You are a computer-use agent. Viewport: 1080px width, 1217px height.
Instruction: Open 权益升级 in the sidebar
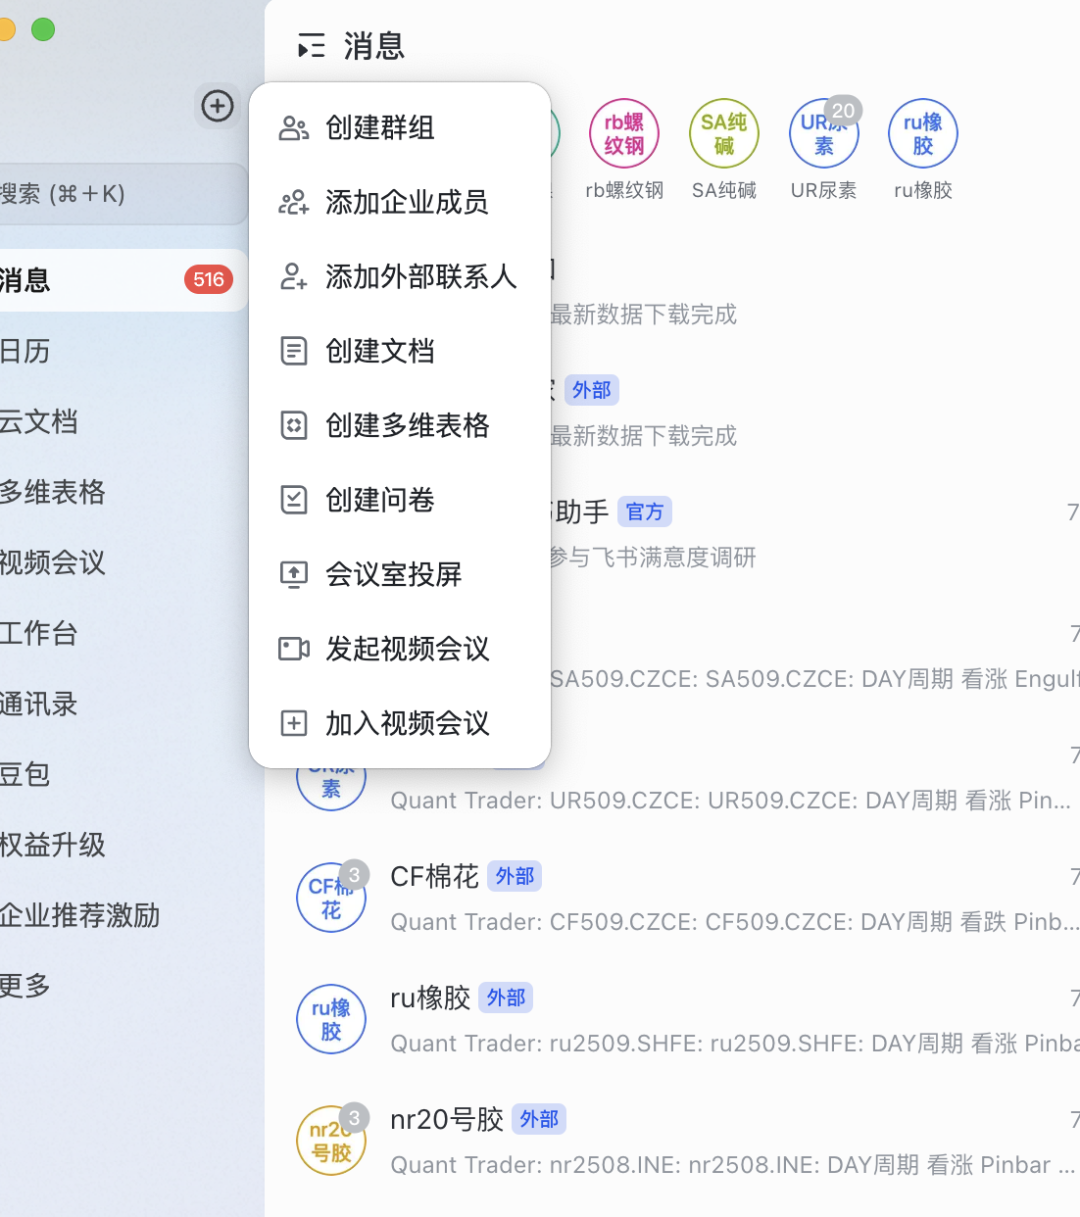[122, 845]
